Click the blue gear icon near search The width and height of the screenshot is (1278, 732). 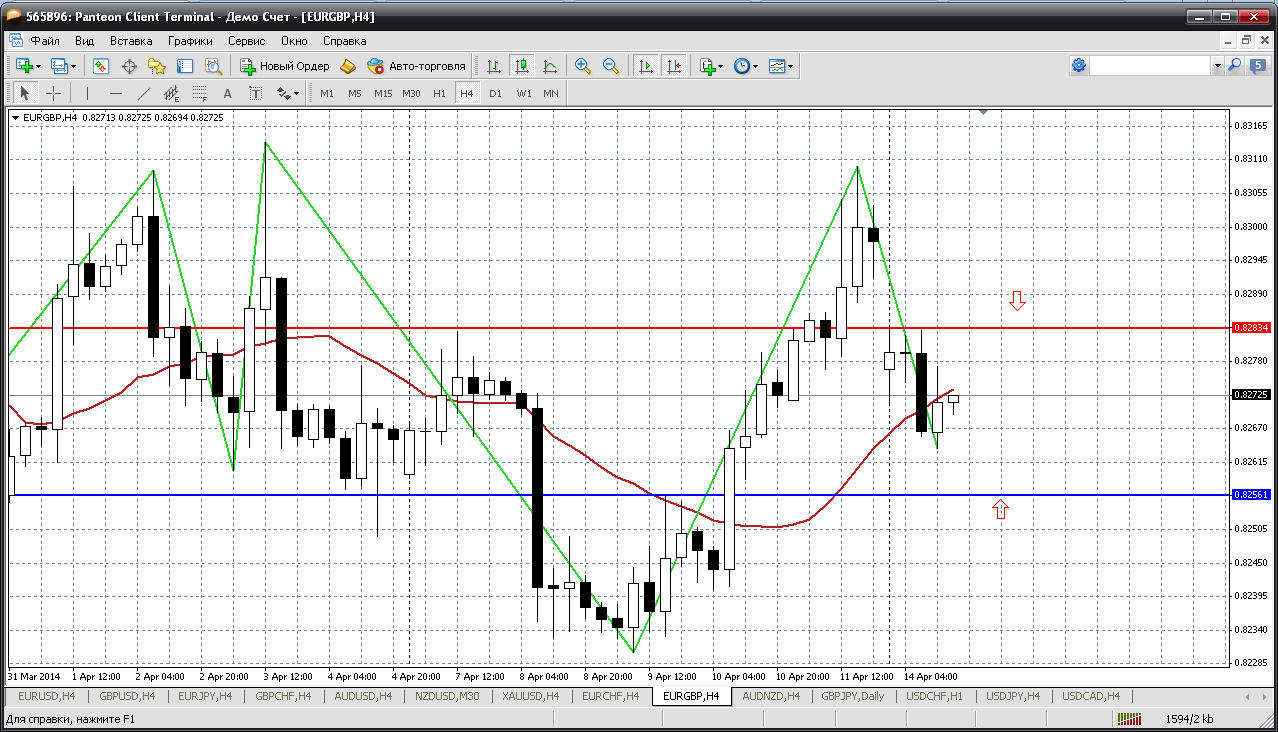coord(1079,66)
